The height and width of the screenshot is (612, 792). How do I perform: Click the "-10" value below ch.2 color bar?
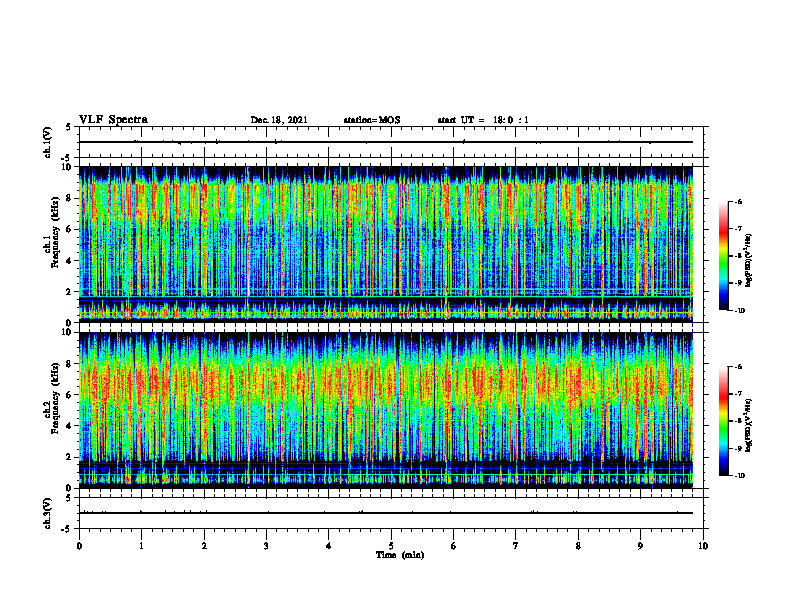[738, 475]
